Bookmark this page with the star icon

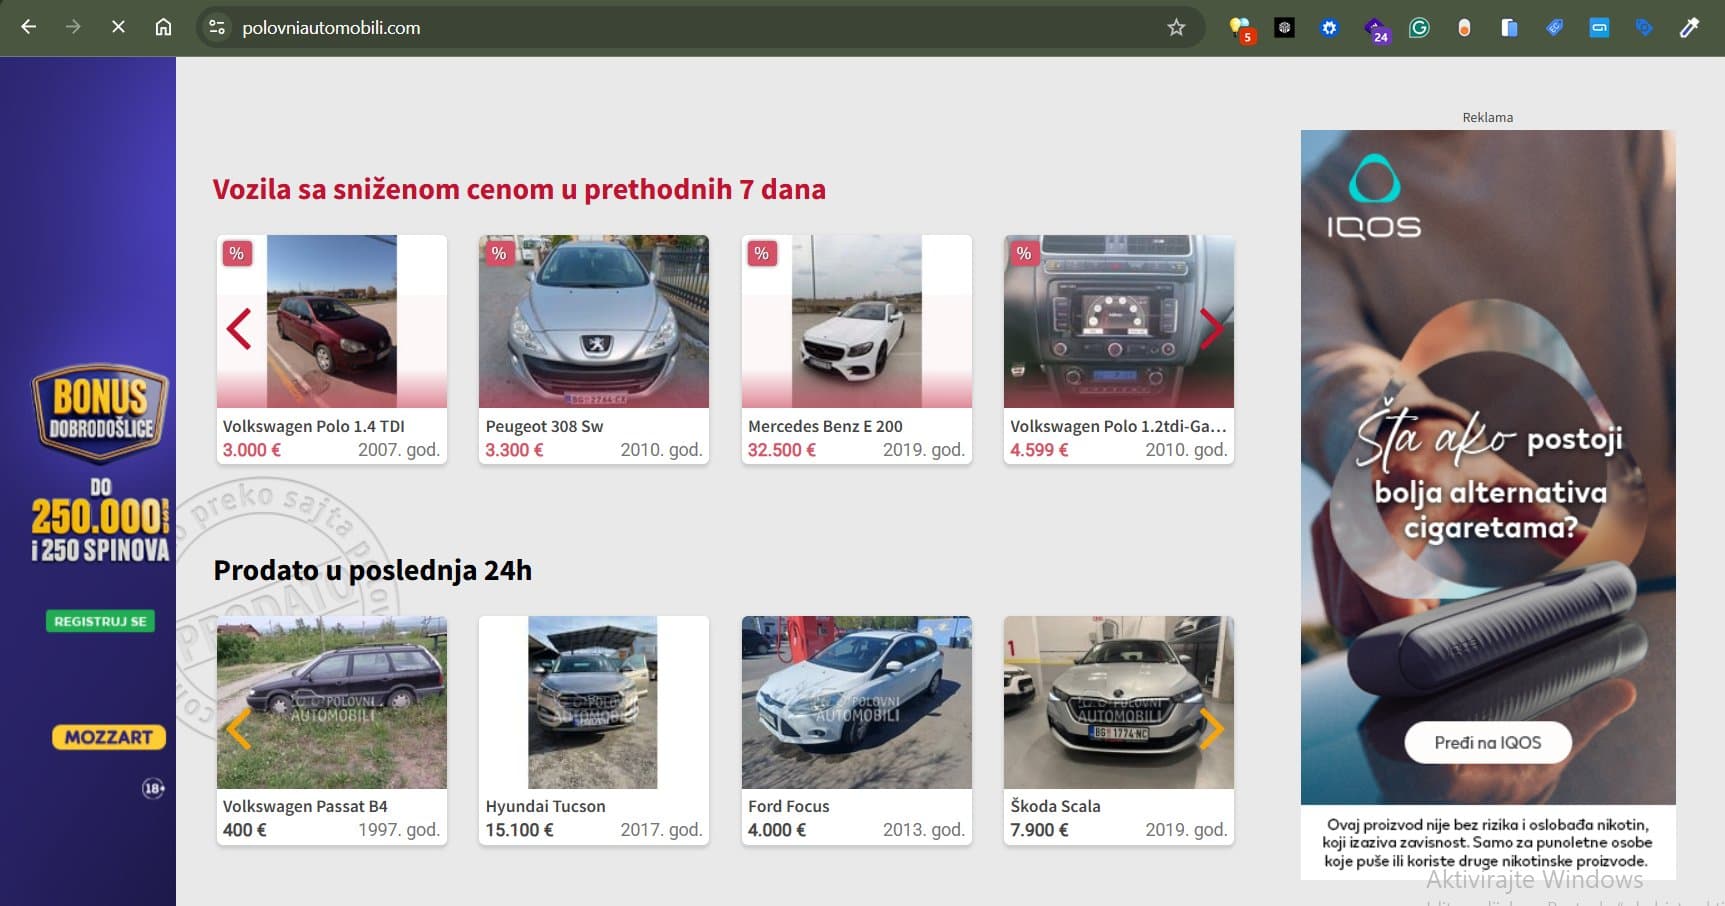1176,27
